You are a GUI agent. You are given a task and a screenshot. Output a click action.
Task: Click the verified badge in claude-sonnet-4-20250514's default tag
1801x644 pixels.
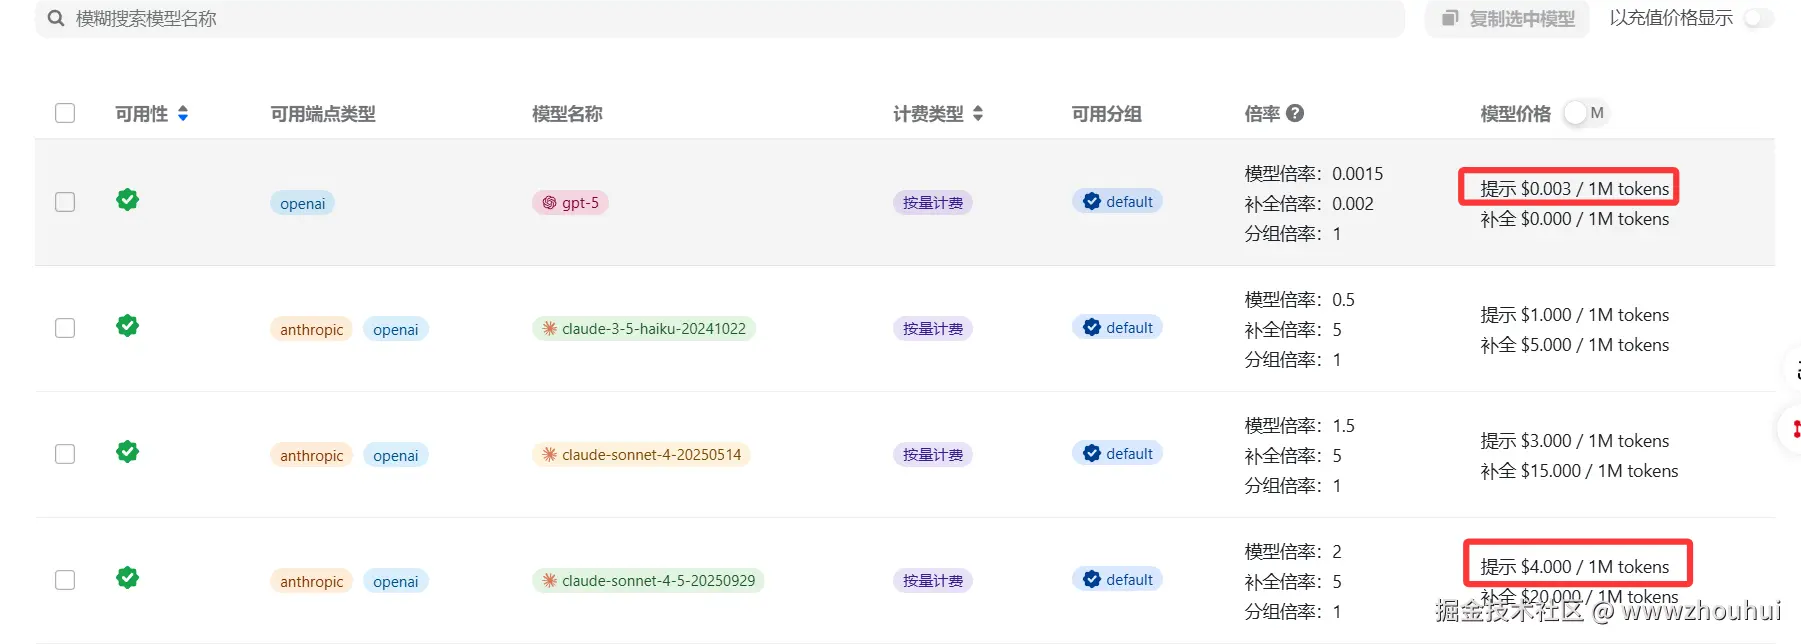[x=1092, y=453]
